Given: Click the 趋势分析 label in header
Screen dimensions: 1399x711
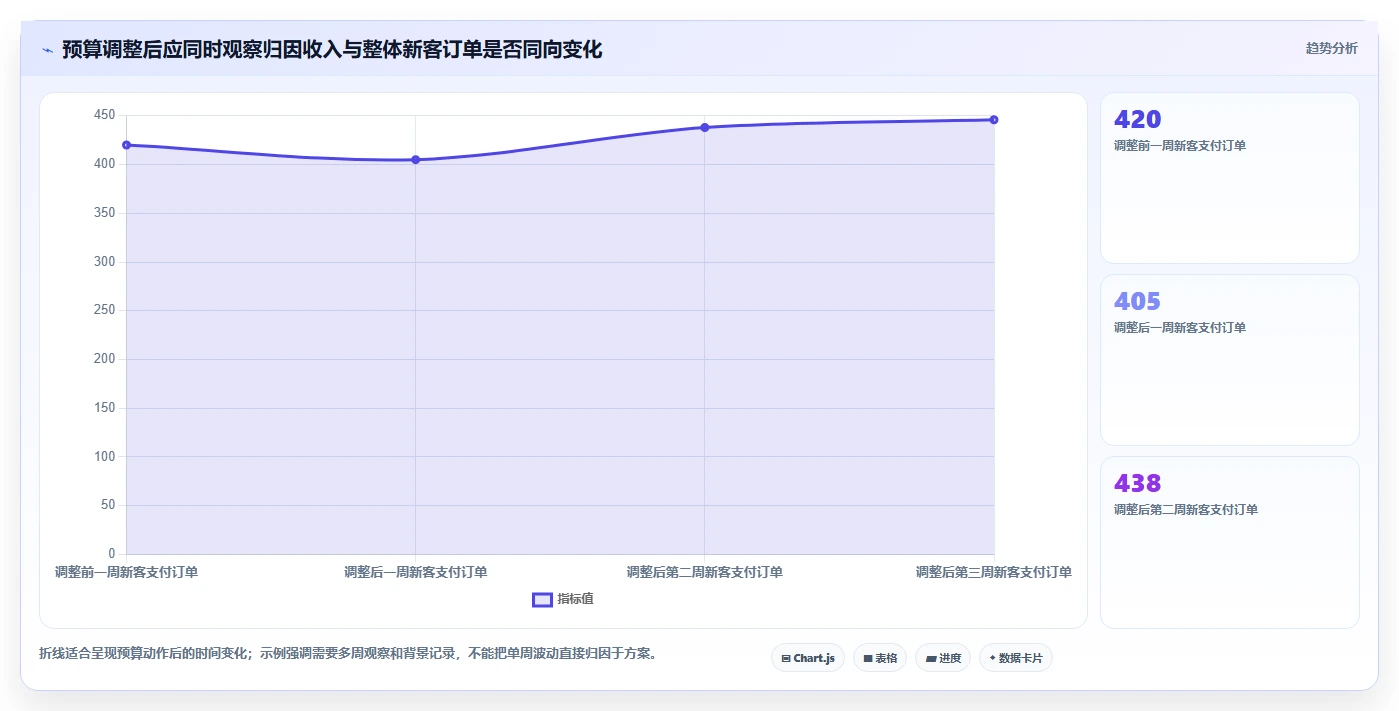Looking at the screenshot, I should [1331, 48].
